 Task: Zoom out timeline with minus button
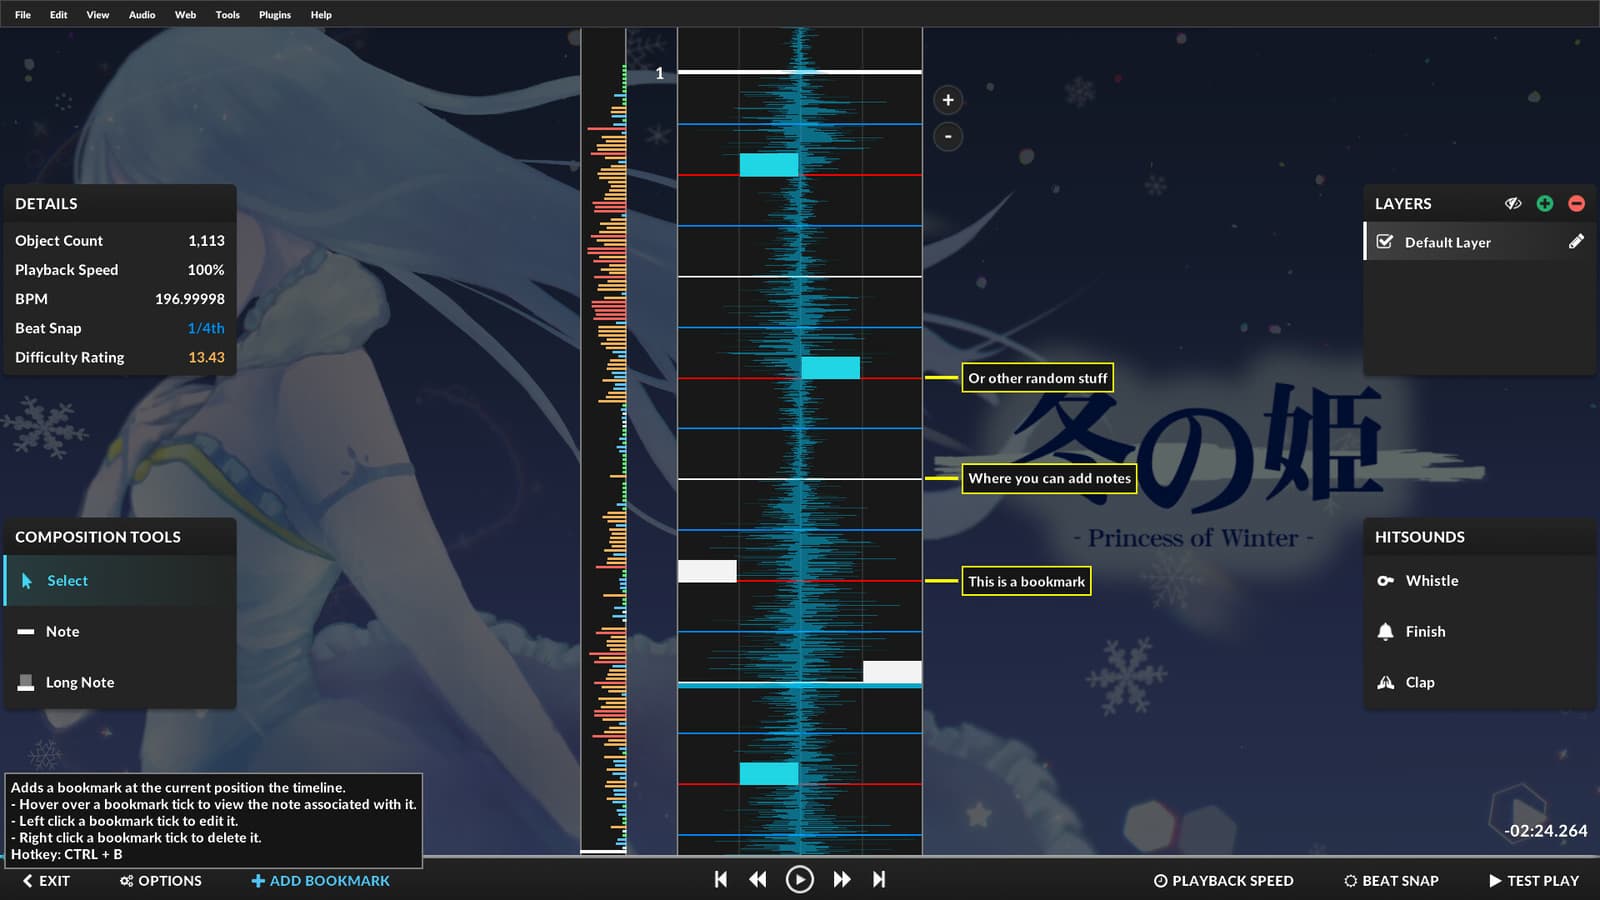[x=948, y=136]
